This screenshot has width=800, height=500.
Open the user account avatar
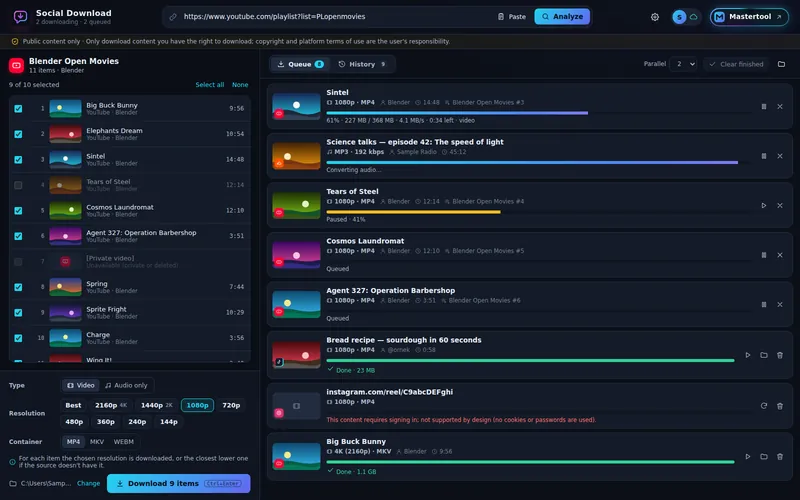(679, 17)
